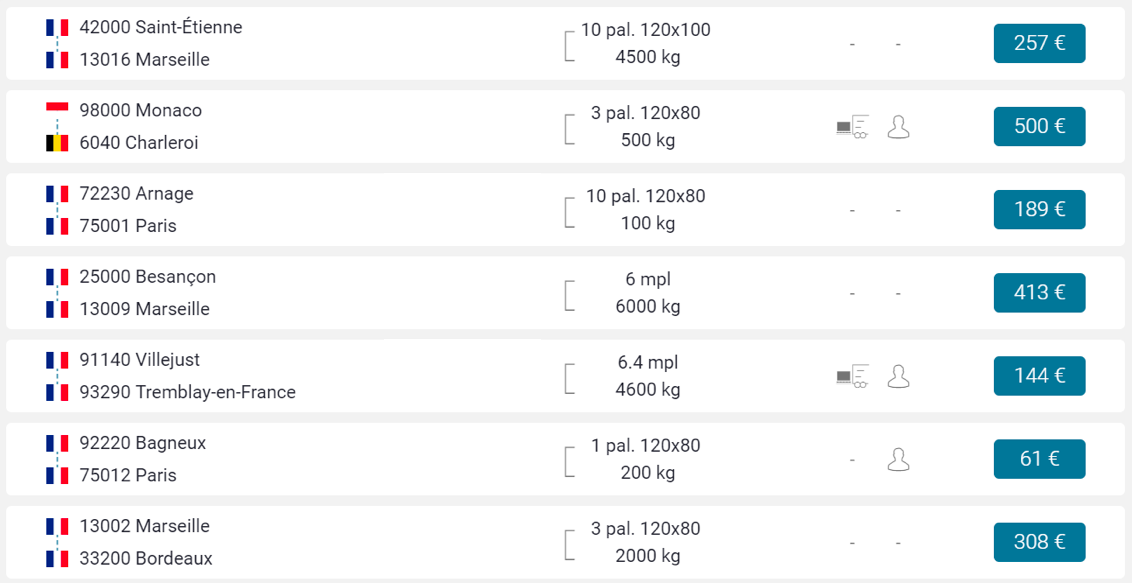
Task: Click the French flag beside Saint-Étienne
Action: (x=57, y=27)
